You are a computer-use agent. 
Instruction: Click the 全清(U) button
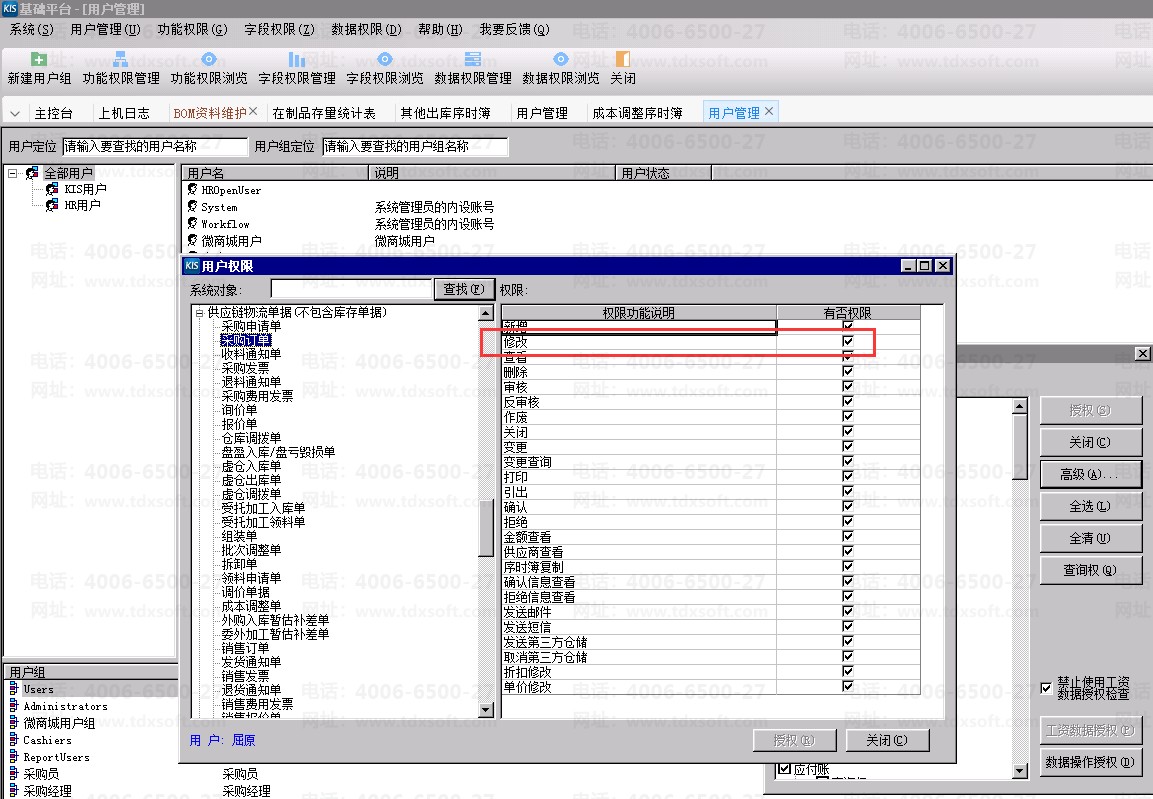(1090, 538)
